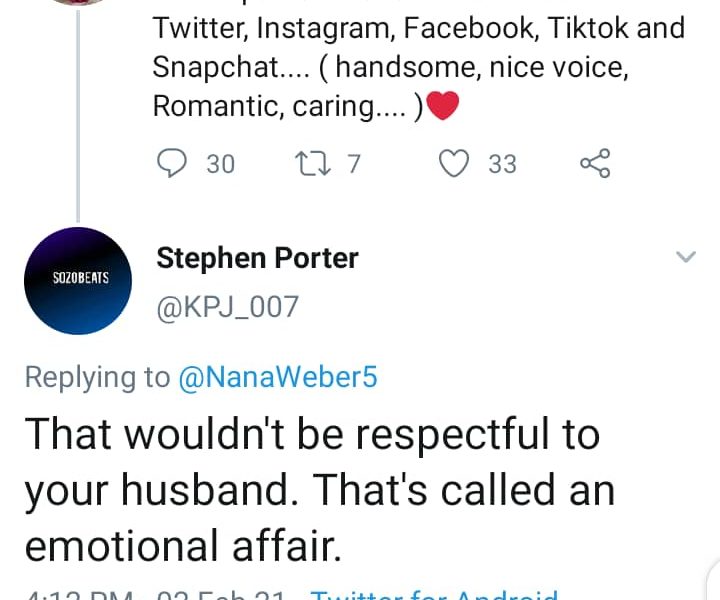Viewport: 720px width, 600px height.
Task: Open Stephen Porter's display name
Action: [x=257, y=258]
